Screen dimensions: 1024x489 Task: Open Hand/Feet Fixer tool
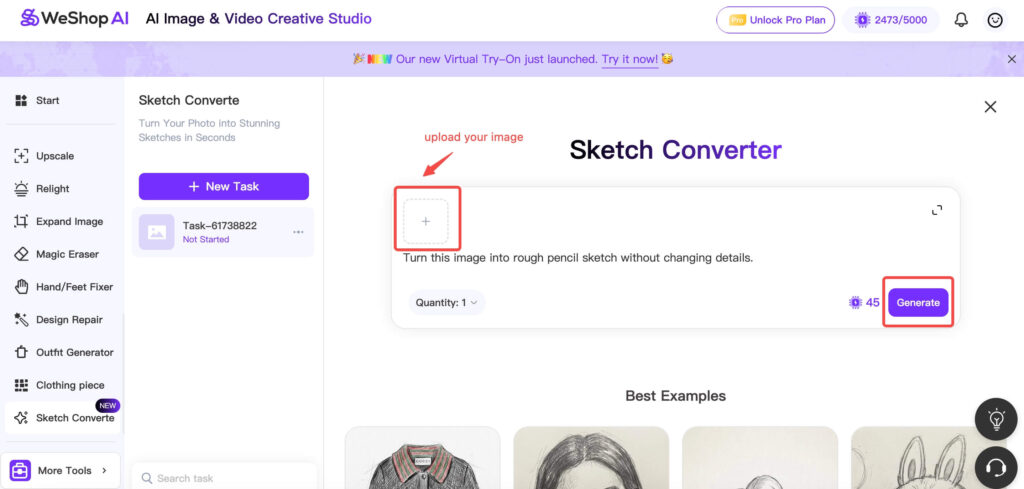[x=63, y=287]
